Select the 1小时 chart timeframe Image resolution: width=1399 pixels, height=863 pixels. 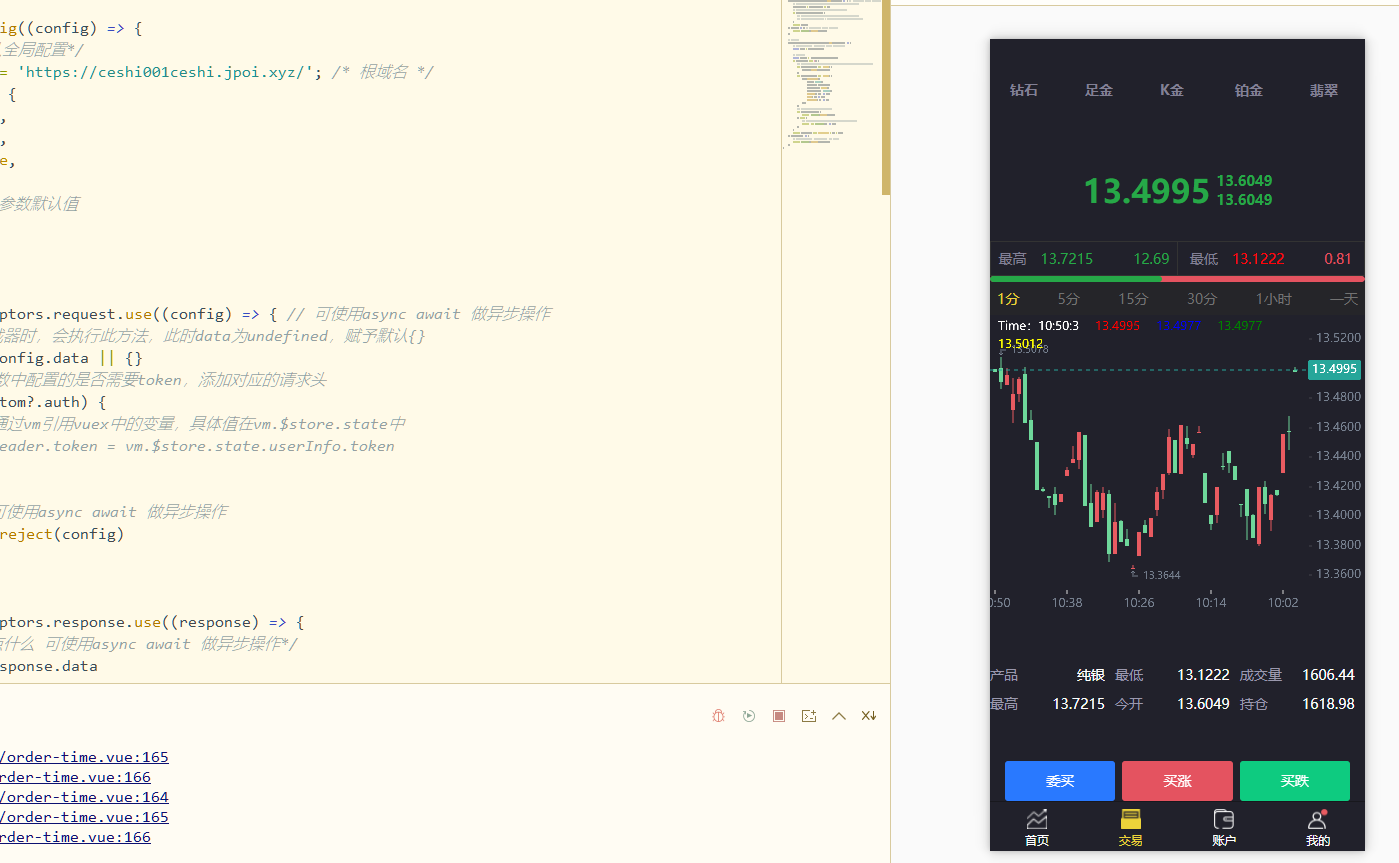pyautogui.click(x=1273, y=299)
